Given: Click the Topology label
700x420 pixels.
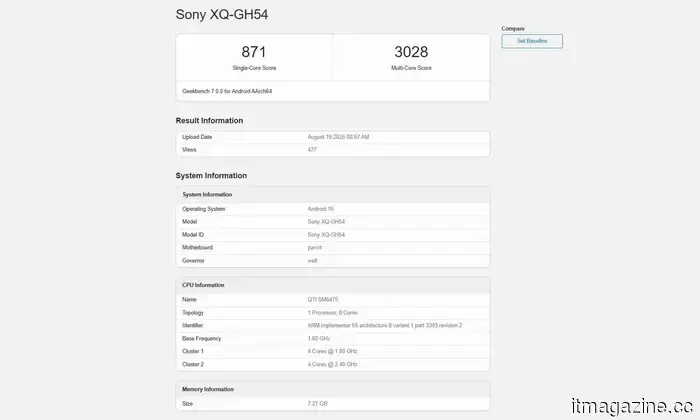Looking at the screenshot, I should [193, 313].
